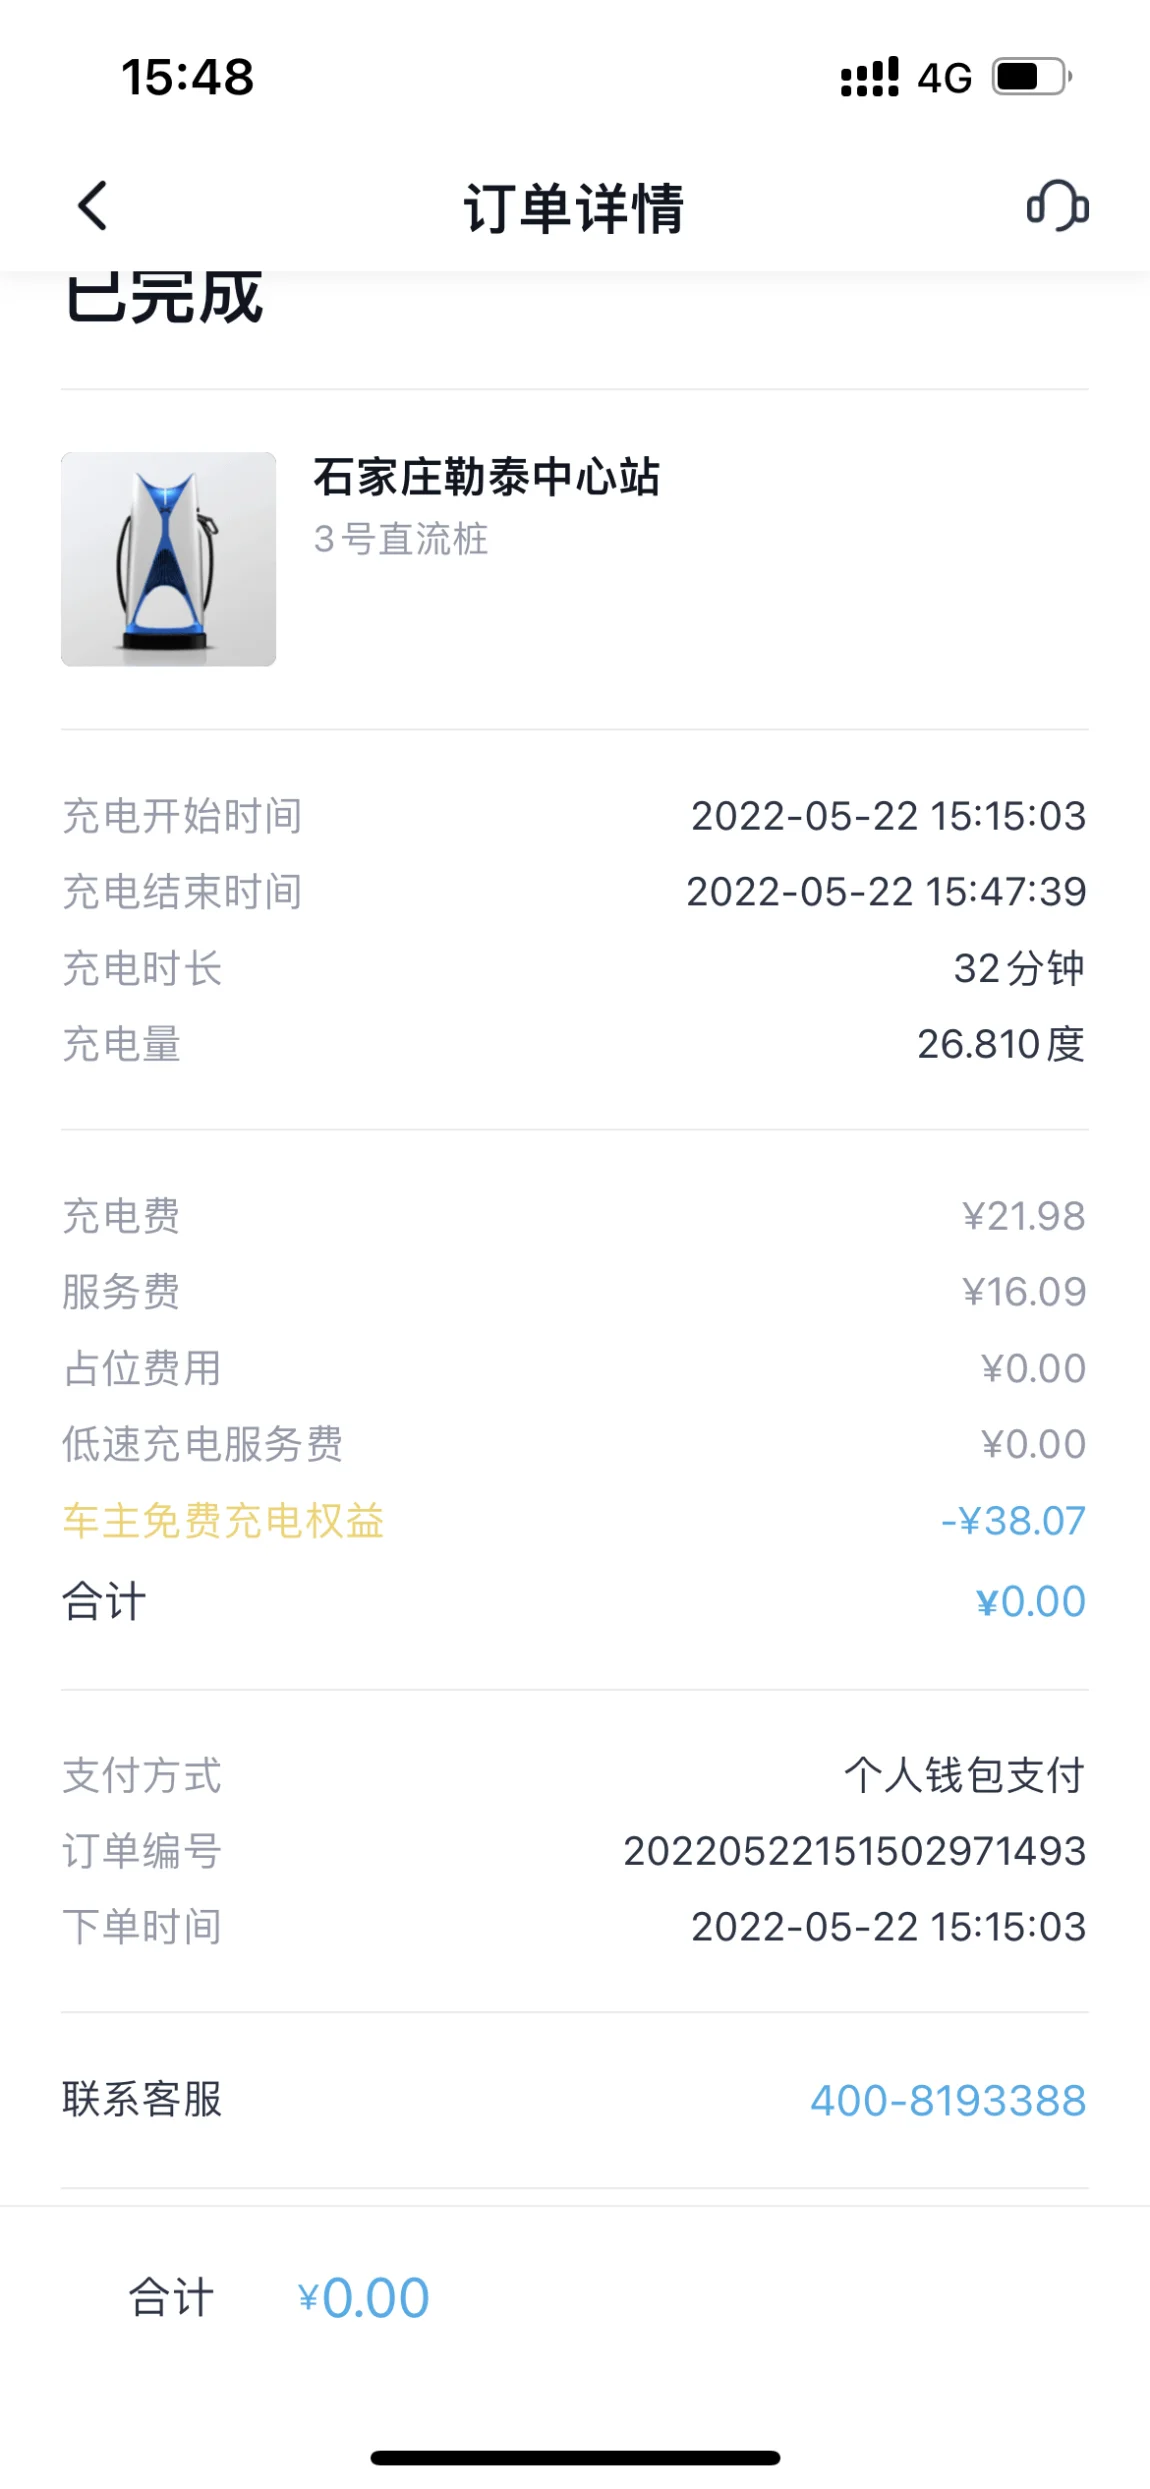Tap the 联系客服 row label
The width and height of the screenshot is (1150, 2489).
click(x=142, y=2099)
